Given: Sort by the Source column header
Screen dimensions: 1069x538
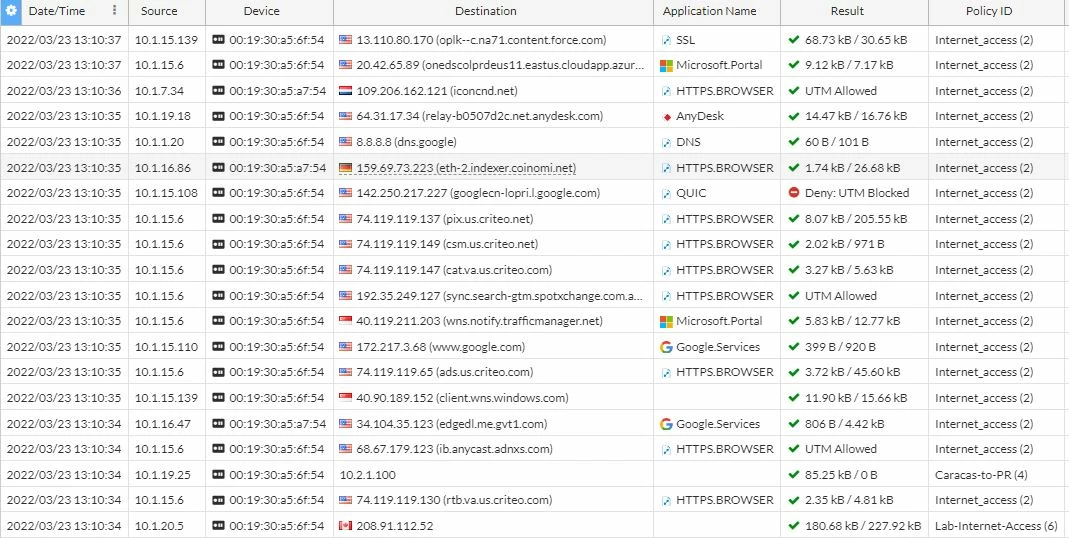Looking at the screenshot, I should point(159,11).
